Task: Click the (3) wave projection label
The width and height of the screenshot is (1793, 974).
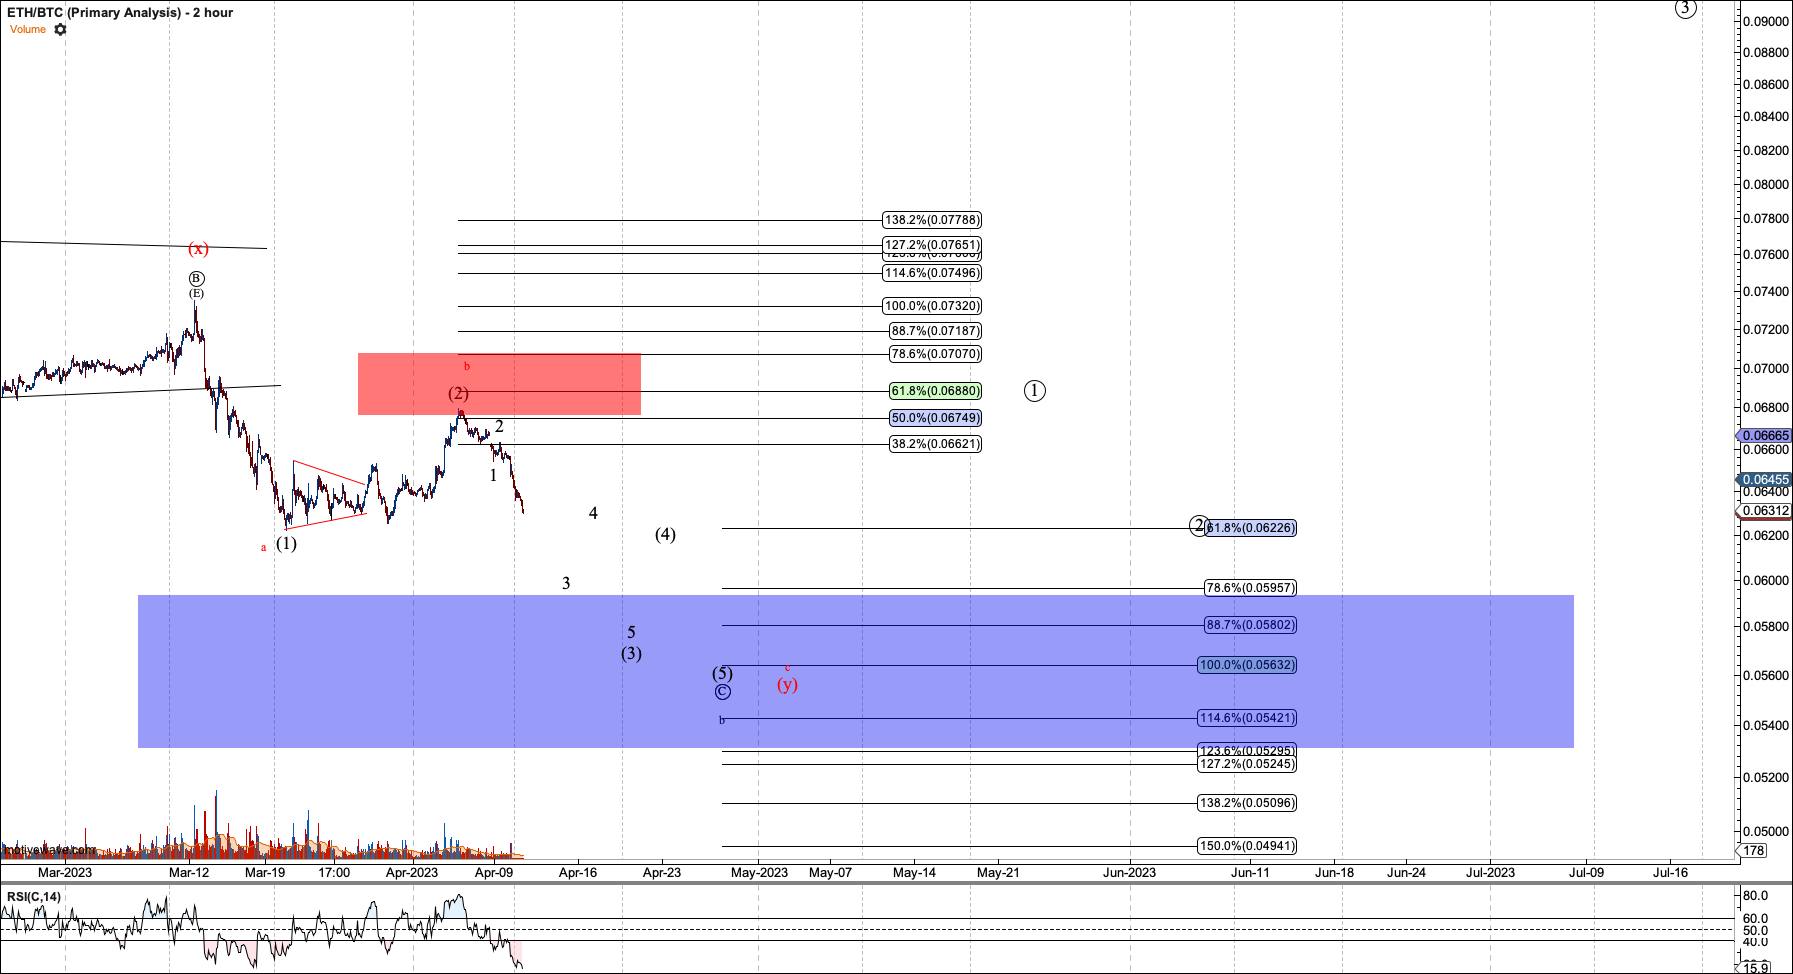Action: (x=631, y=654)
